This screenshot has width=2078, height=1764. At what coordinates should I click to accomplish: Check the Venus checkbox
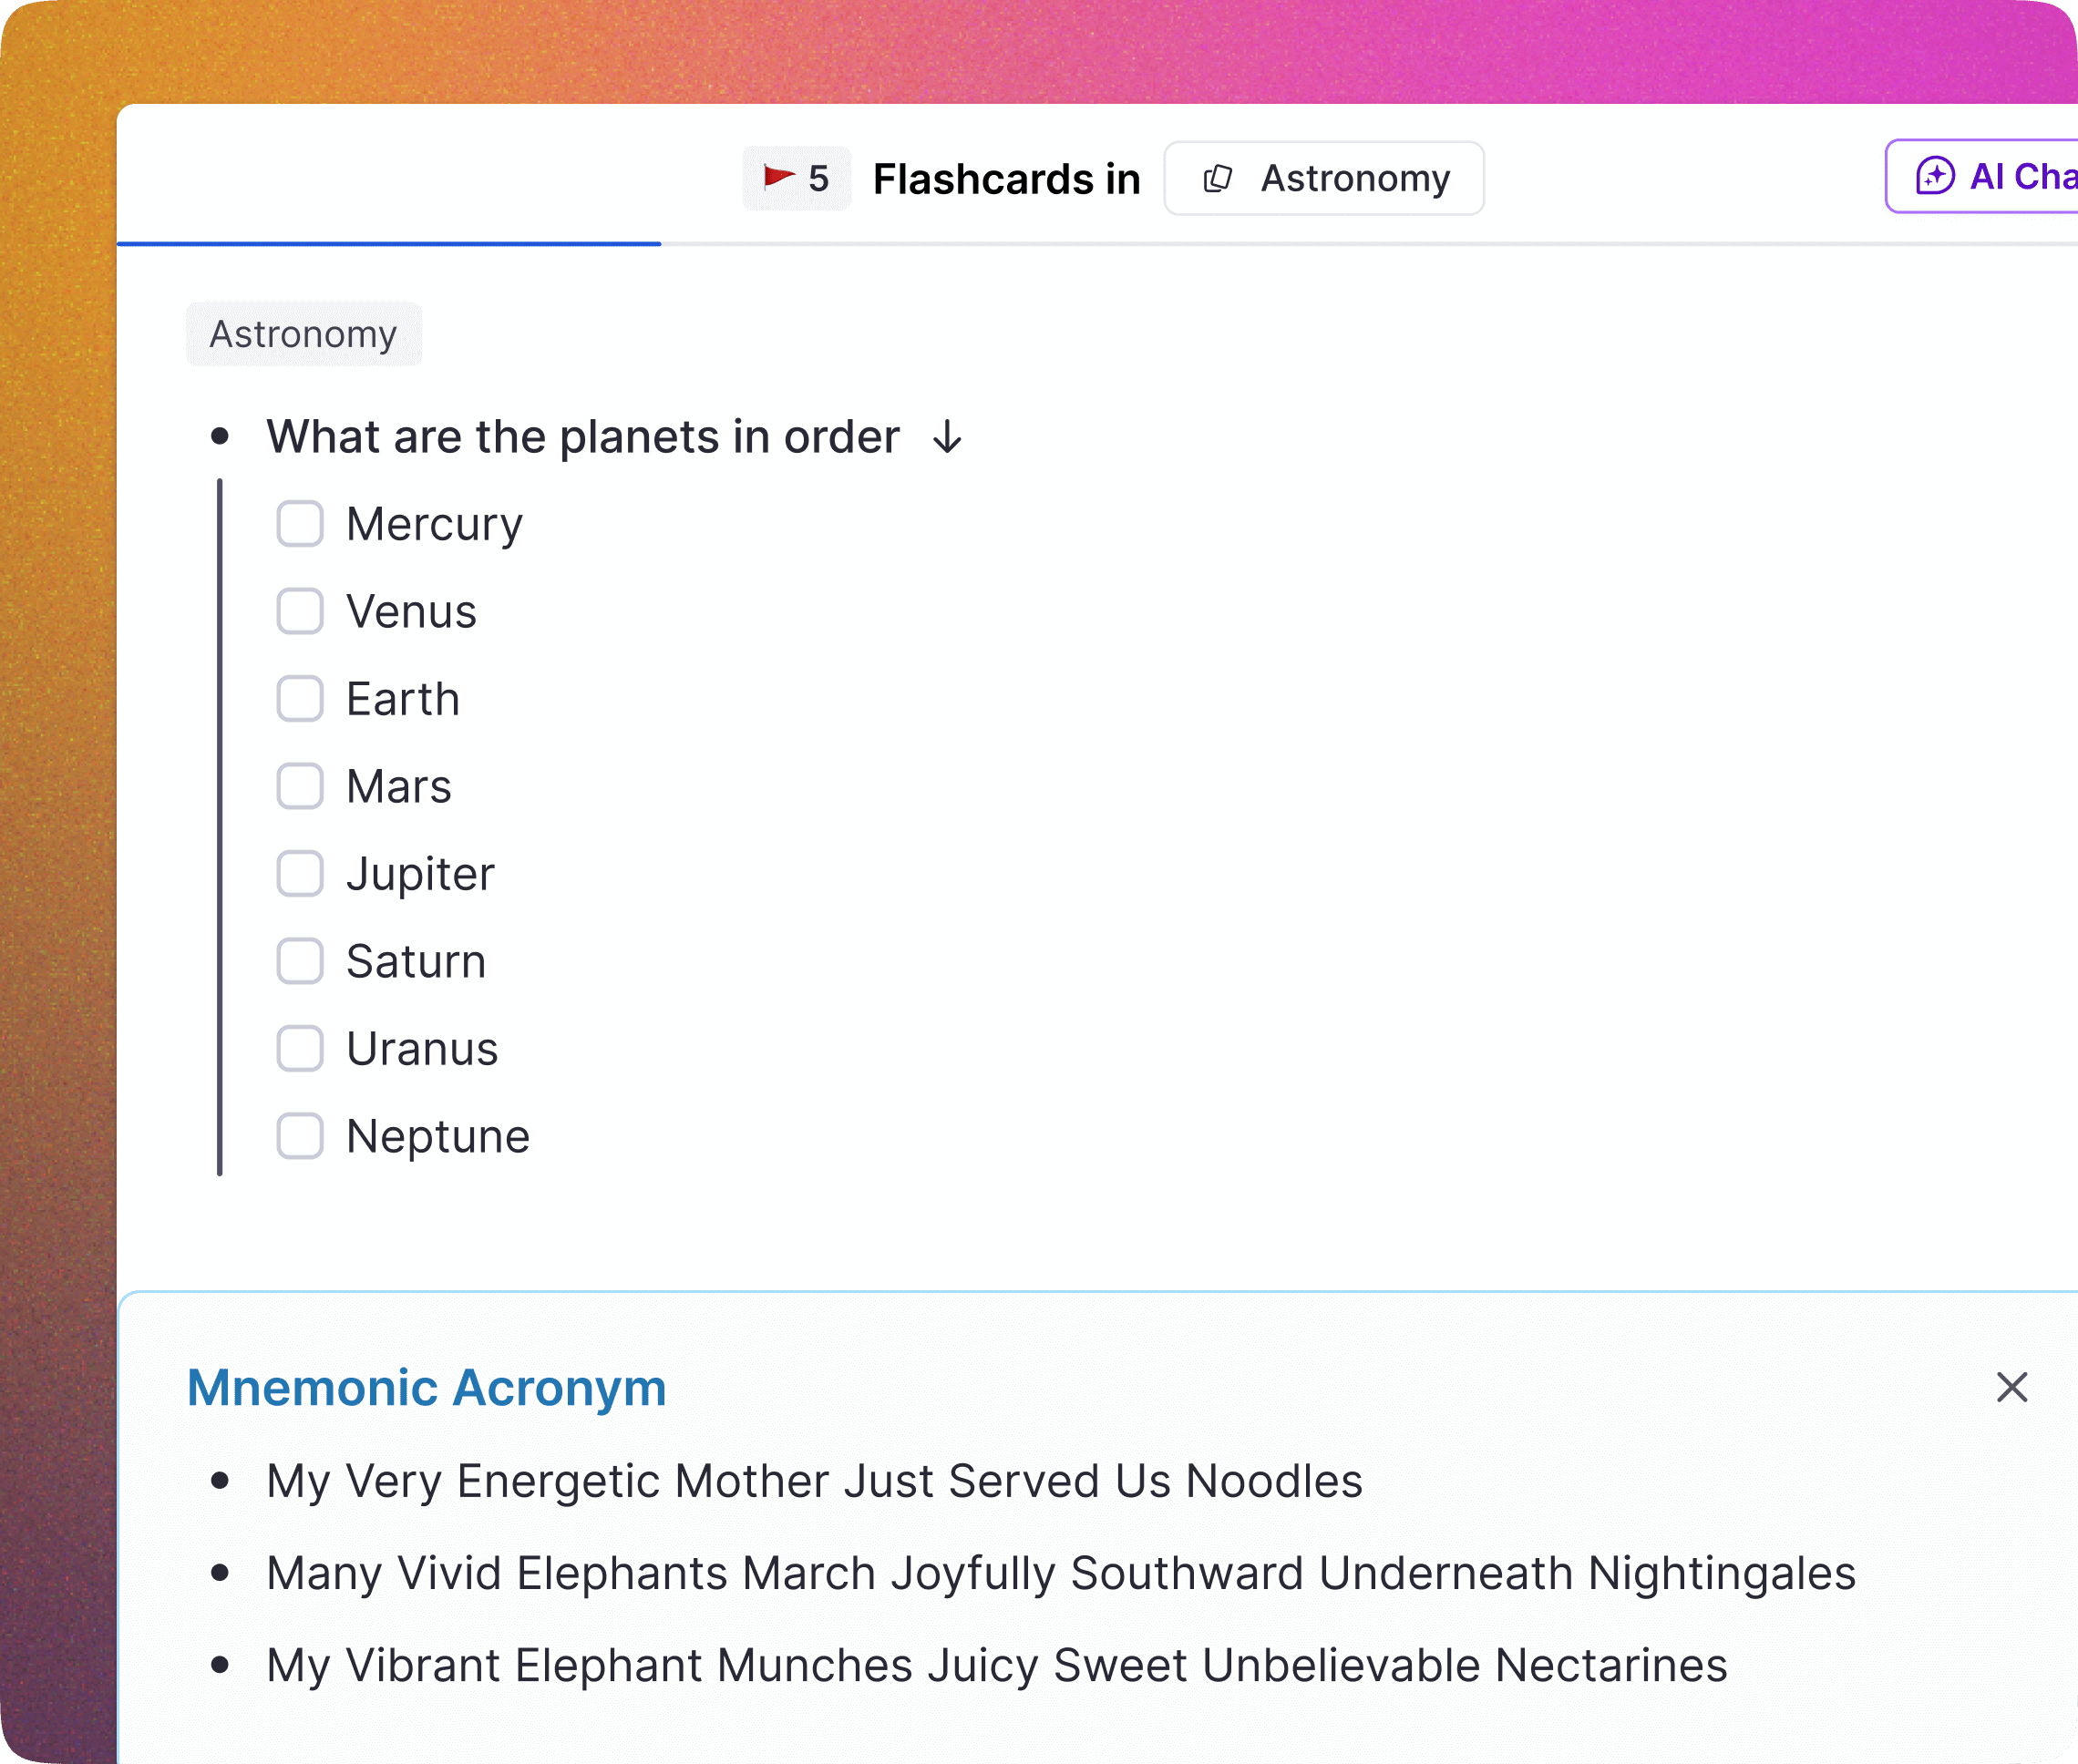tap(299, 611)
